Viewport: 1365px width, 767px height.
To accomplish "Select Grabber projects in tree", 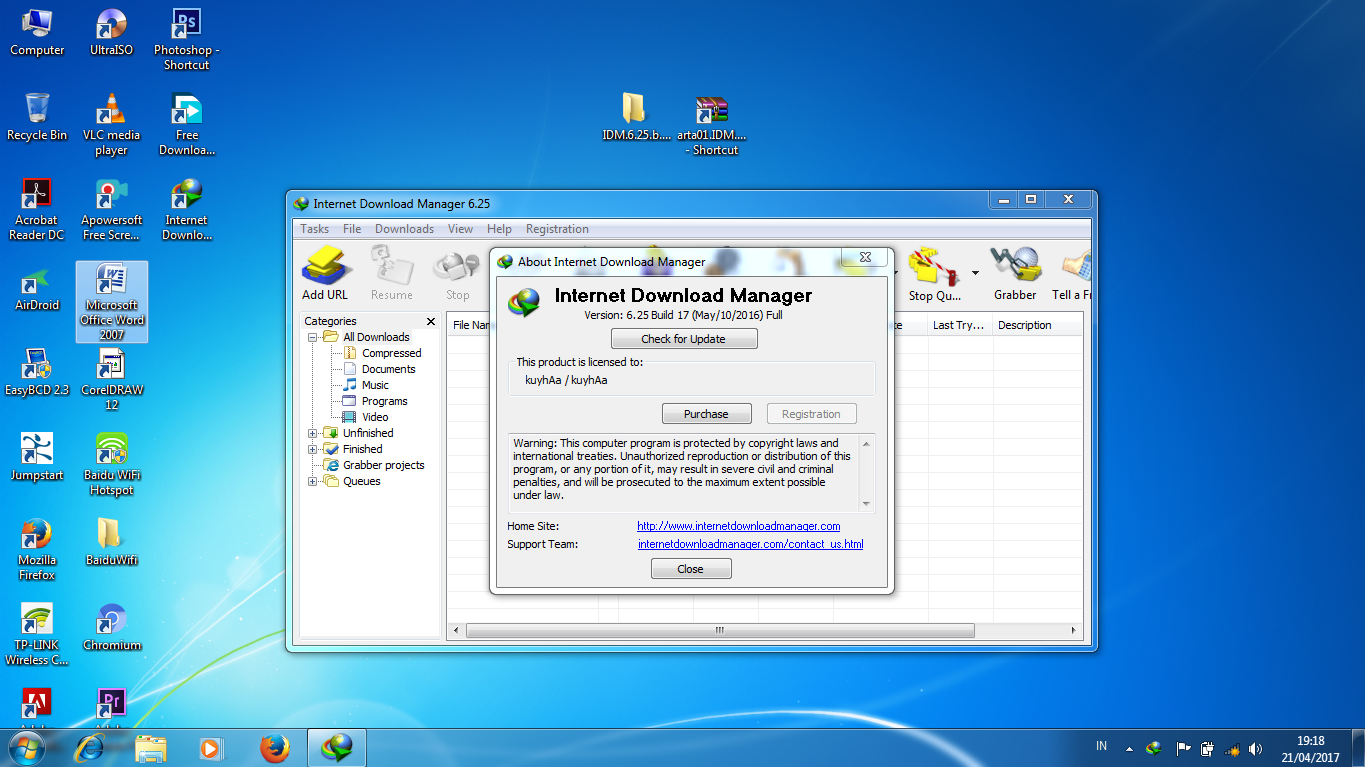I will tap(383, 465).
